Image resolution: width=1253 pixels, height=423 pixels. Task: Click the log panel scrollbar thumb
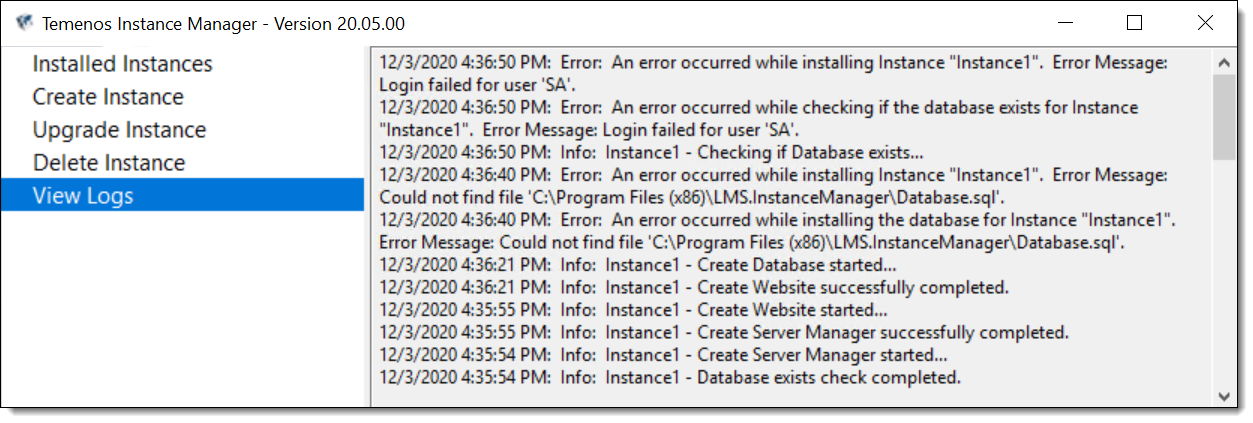tap(1224, 118)
